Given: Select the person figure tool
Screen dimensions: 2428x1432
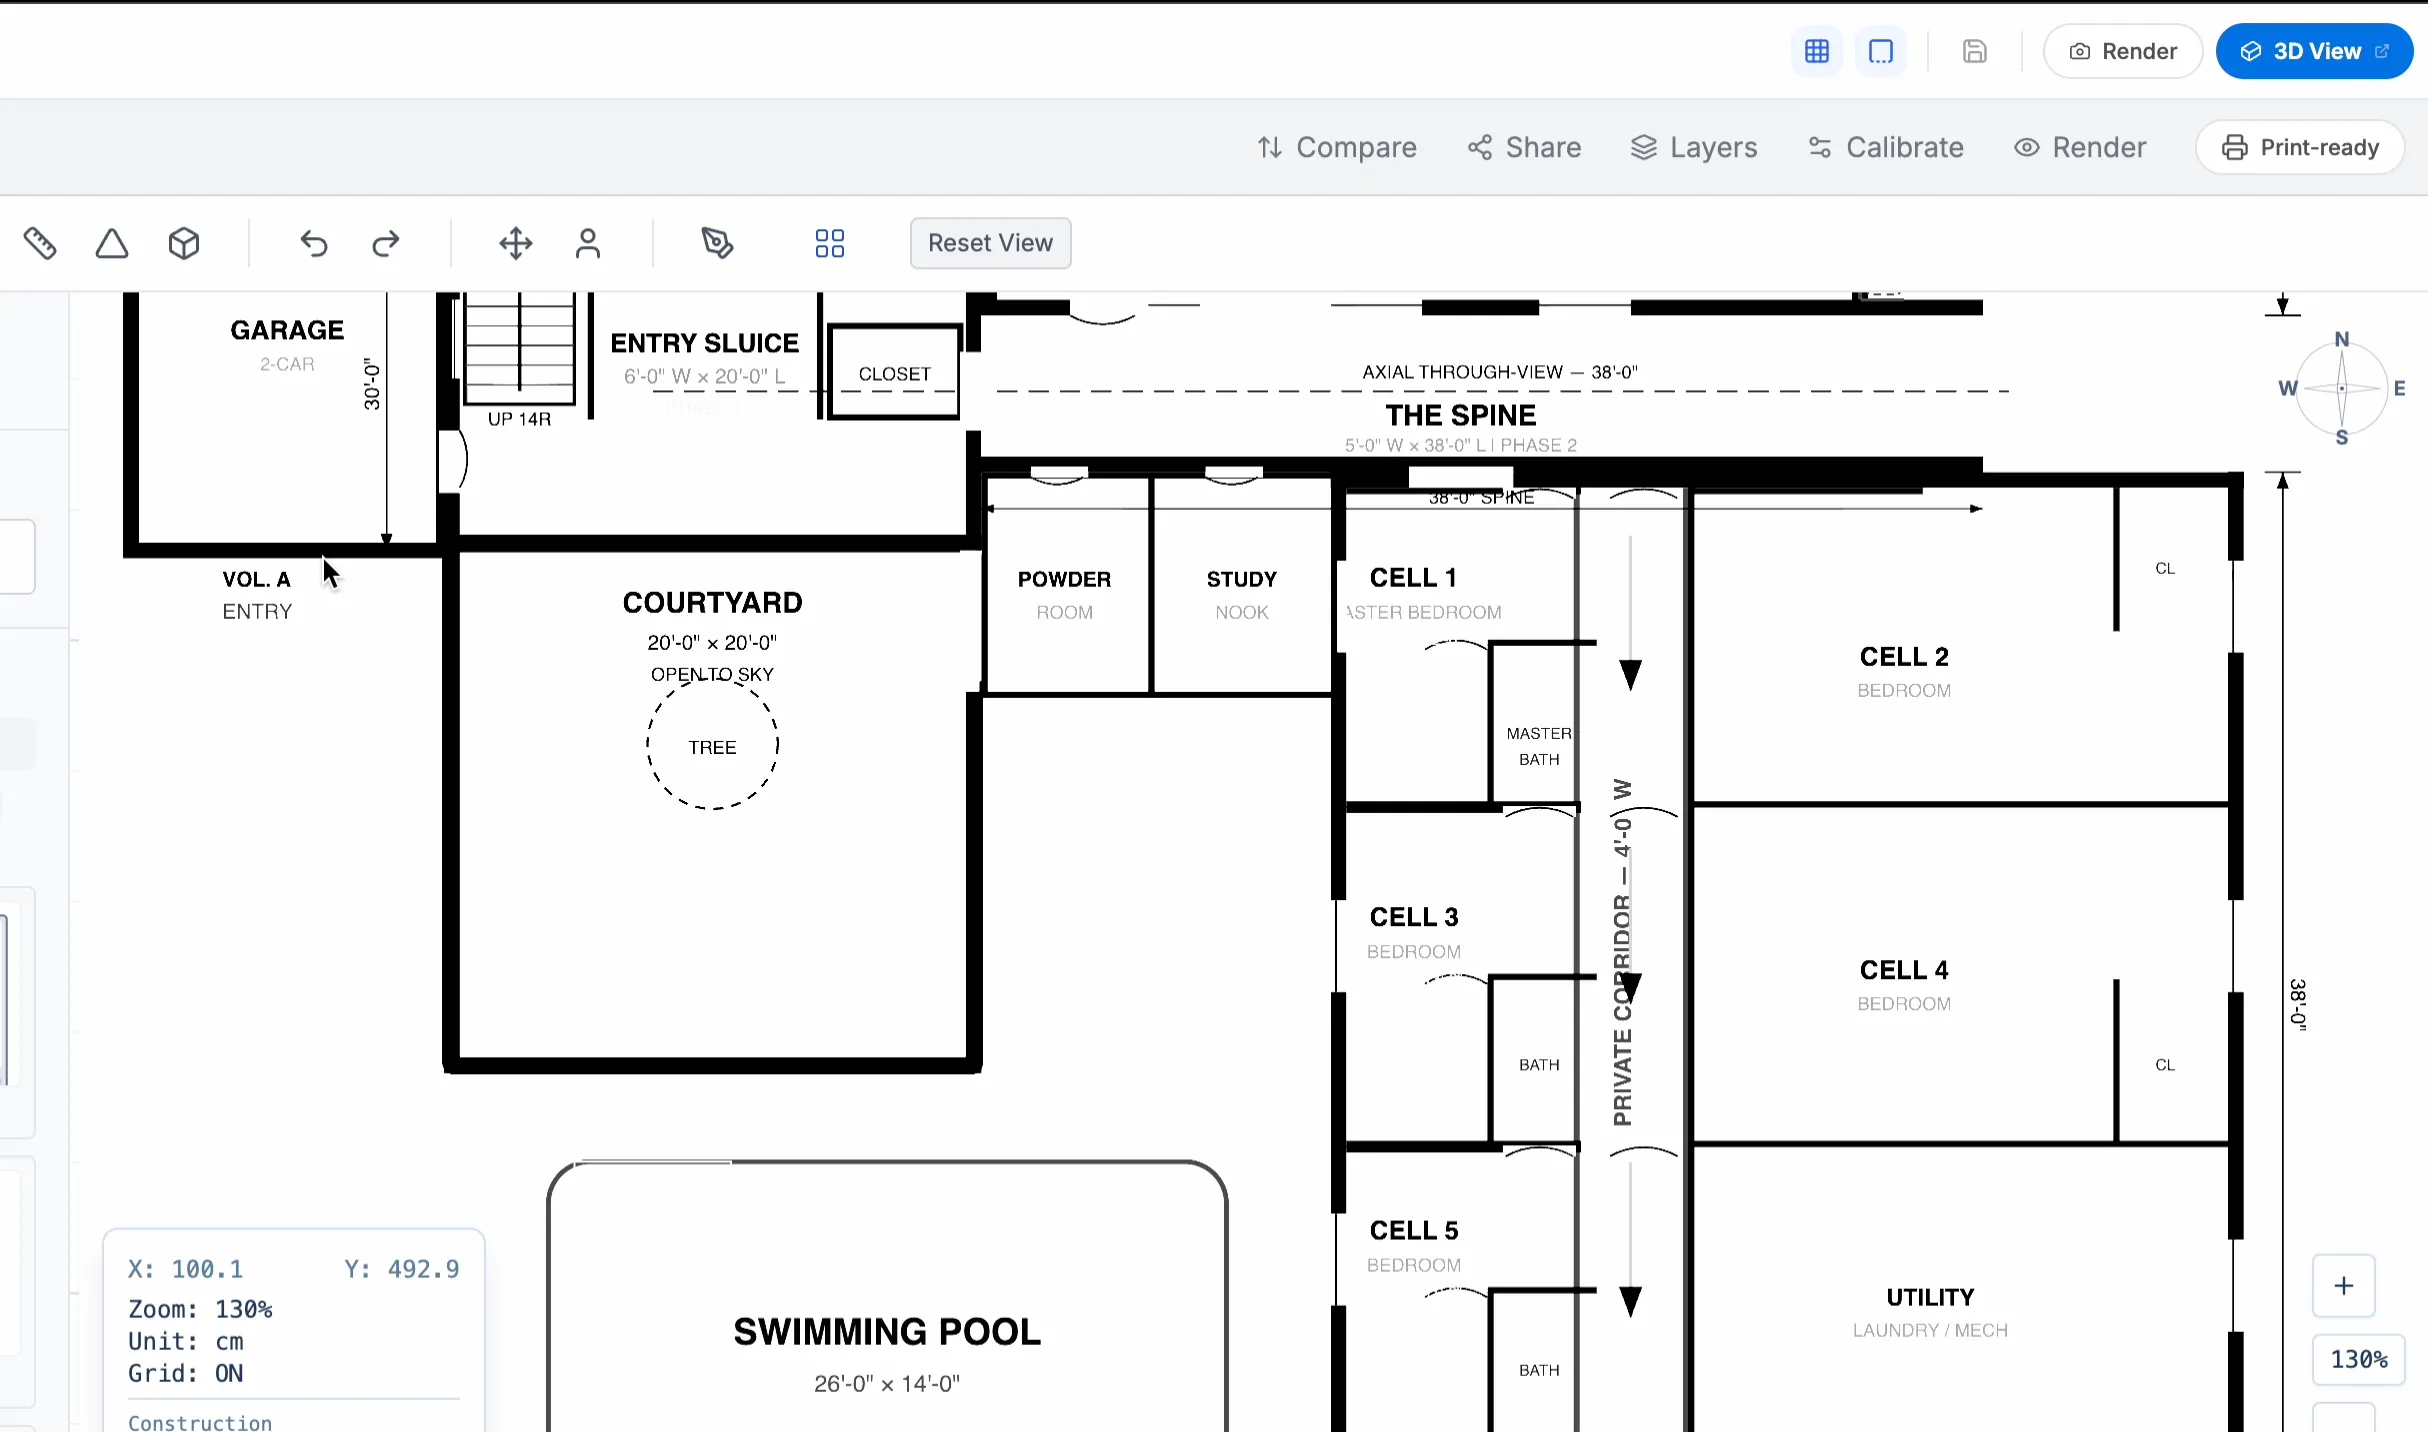Looking at the screenshot, I should click(x=588, y=243).
